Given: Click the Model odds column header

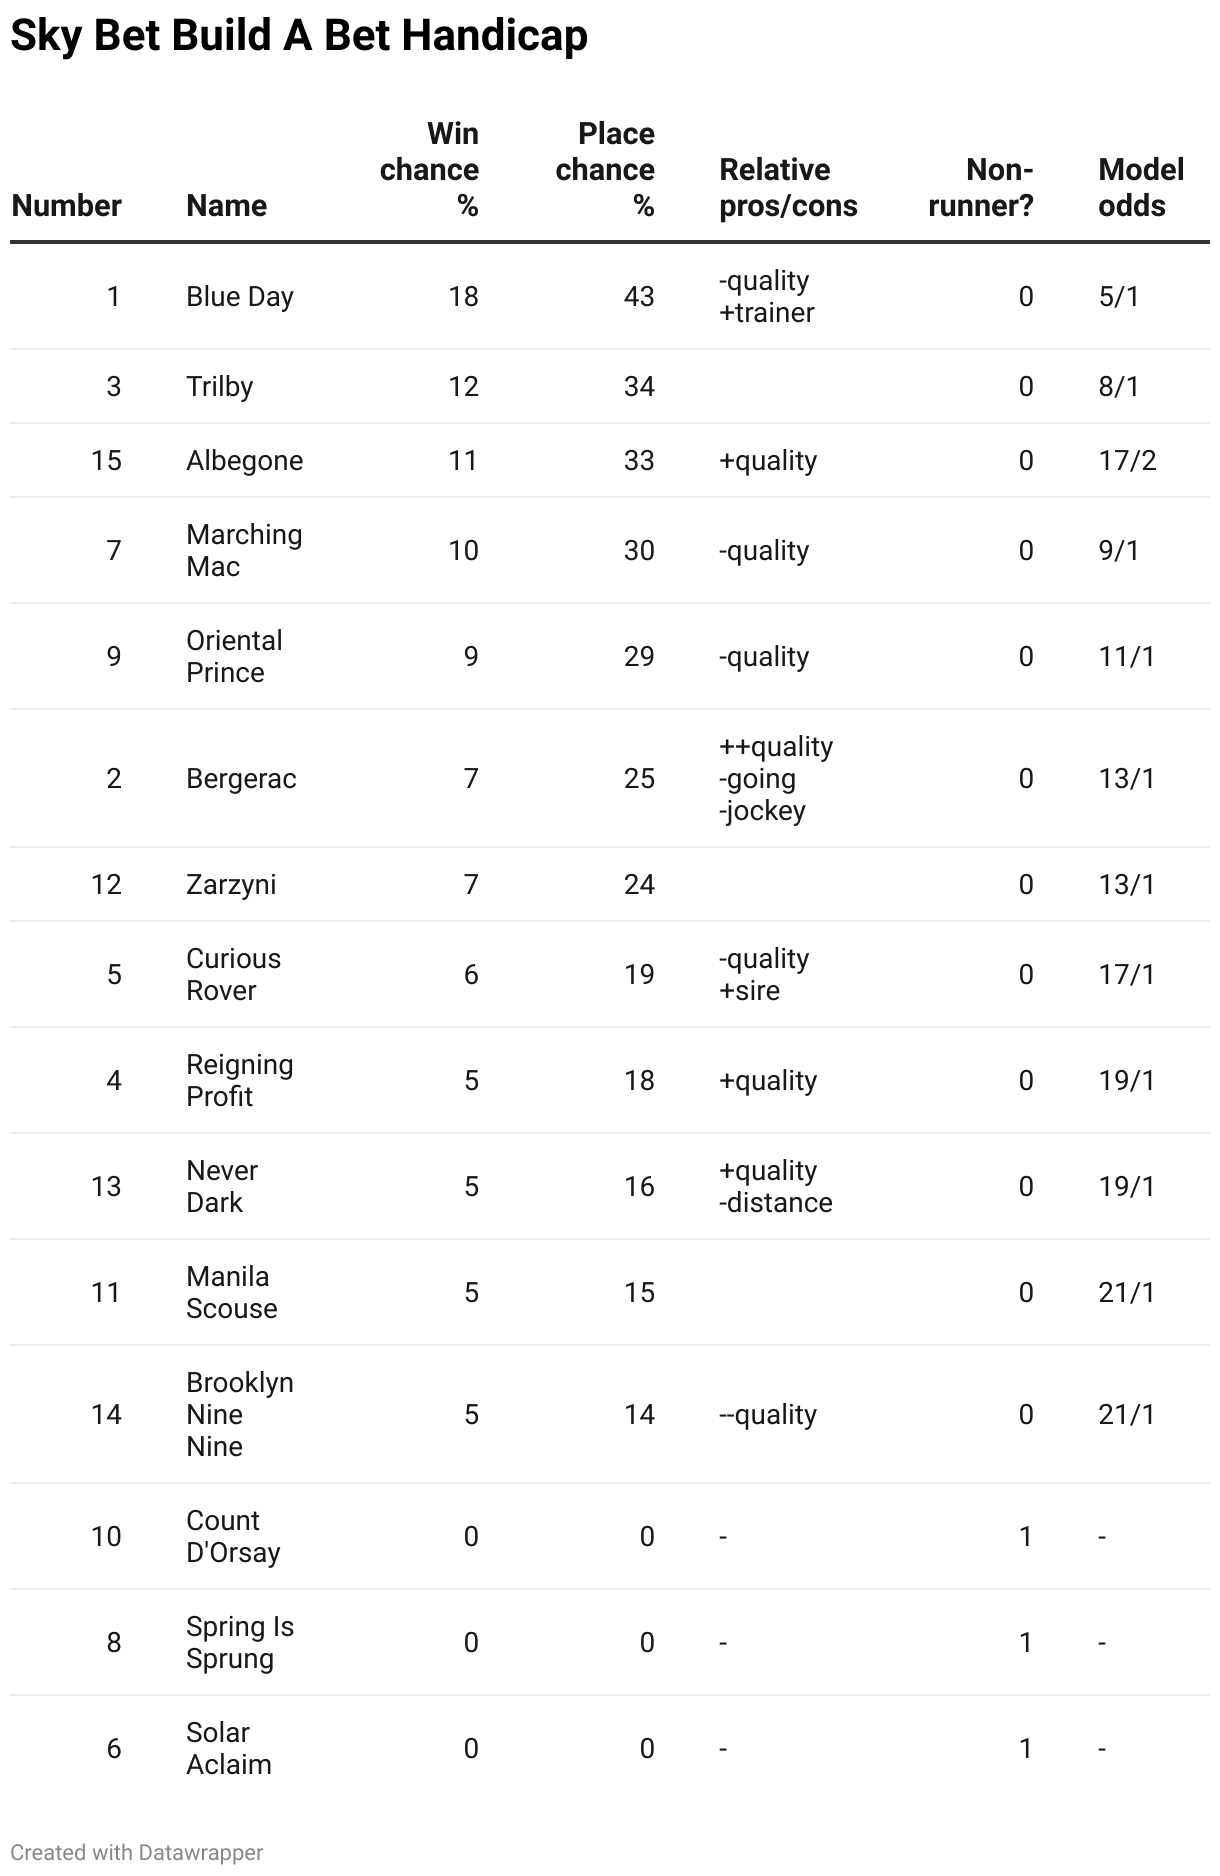Looking at the screenshot, I should (1141, 188).
